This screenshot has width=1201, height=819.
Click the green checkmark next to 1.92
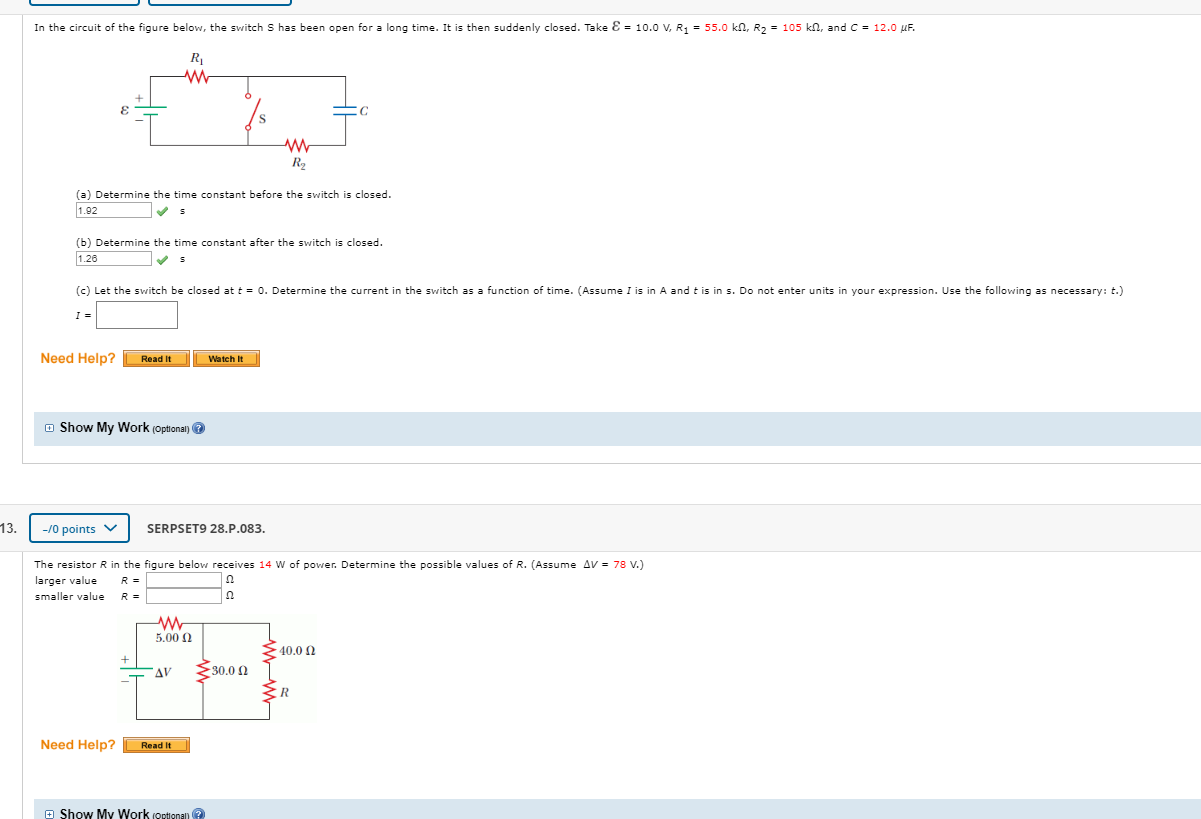tap(163, 211)
